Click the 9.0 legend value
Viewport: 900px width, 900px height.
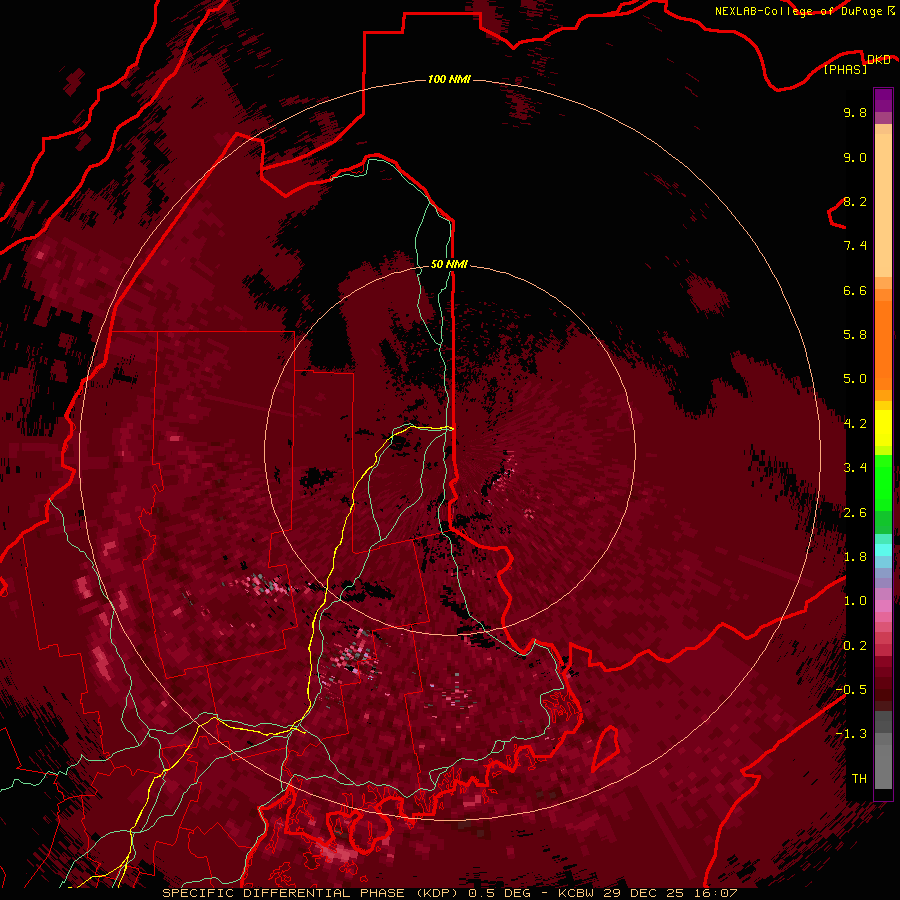click(x=855, y=157)
